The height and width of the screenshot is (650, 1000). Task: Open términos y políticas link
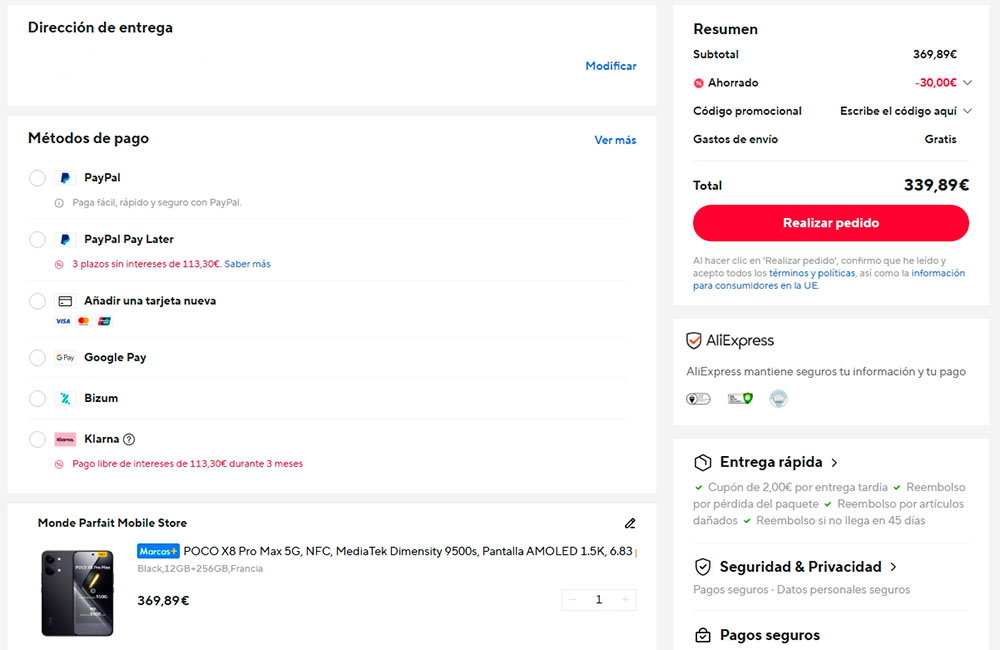(x=812, y=273)
